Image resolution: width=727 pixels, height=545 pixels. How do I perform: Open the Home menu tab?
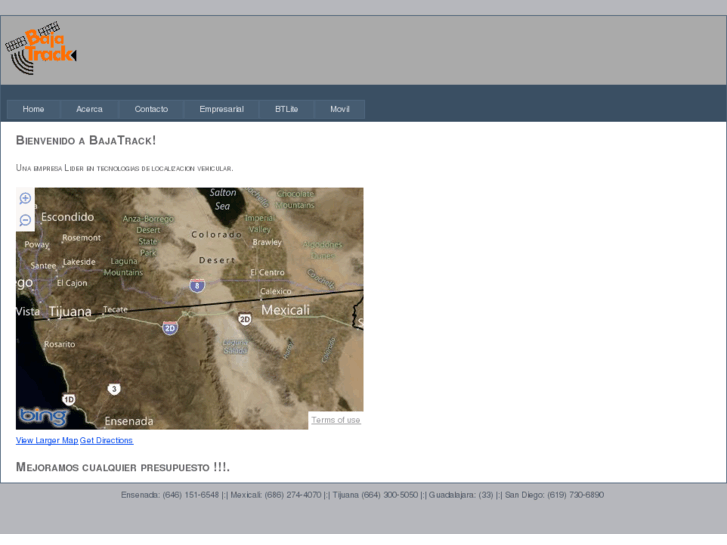(34, 109)
